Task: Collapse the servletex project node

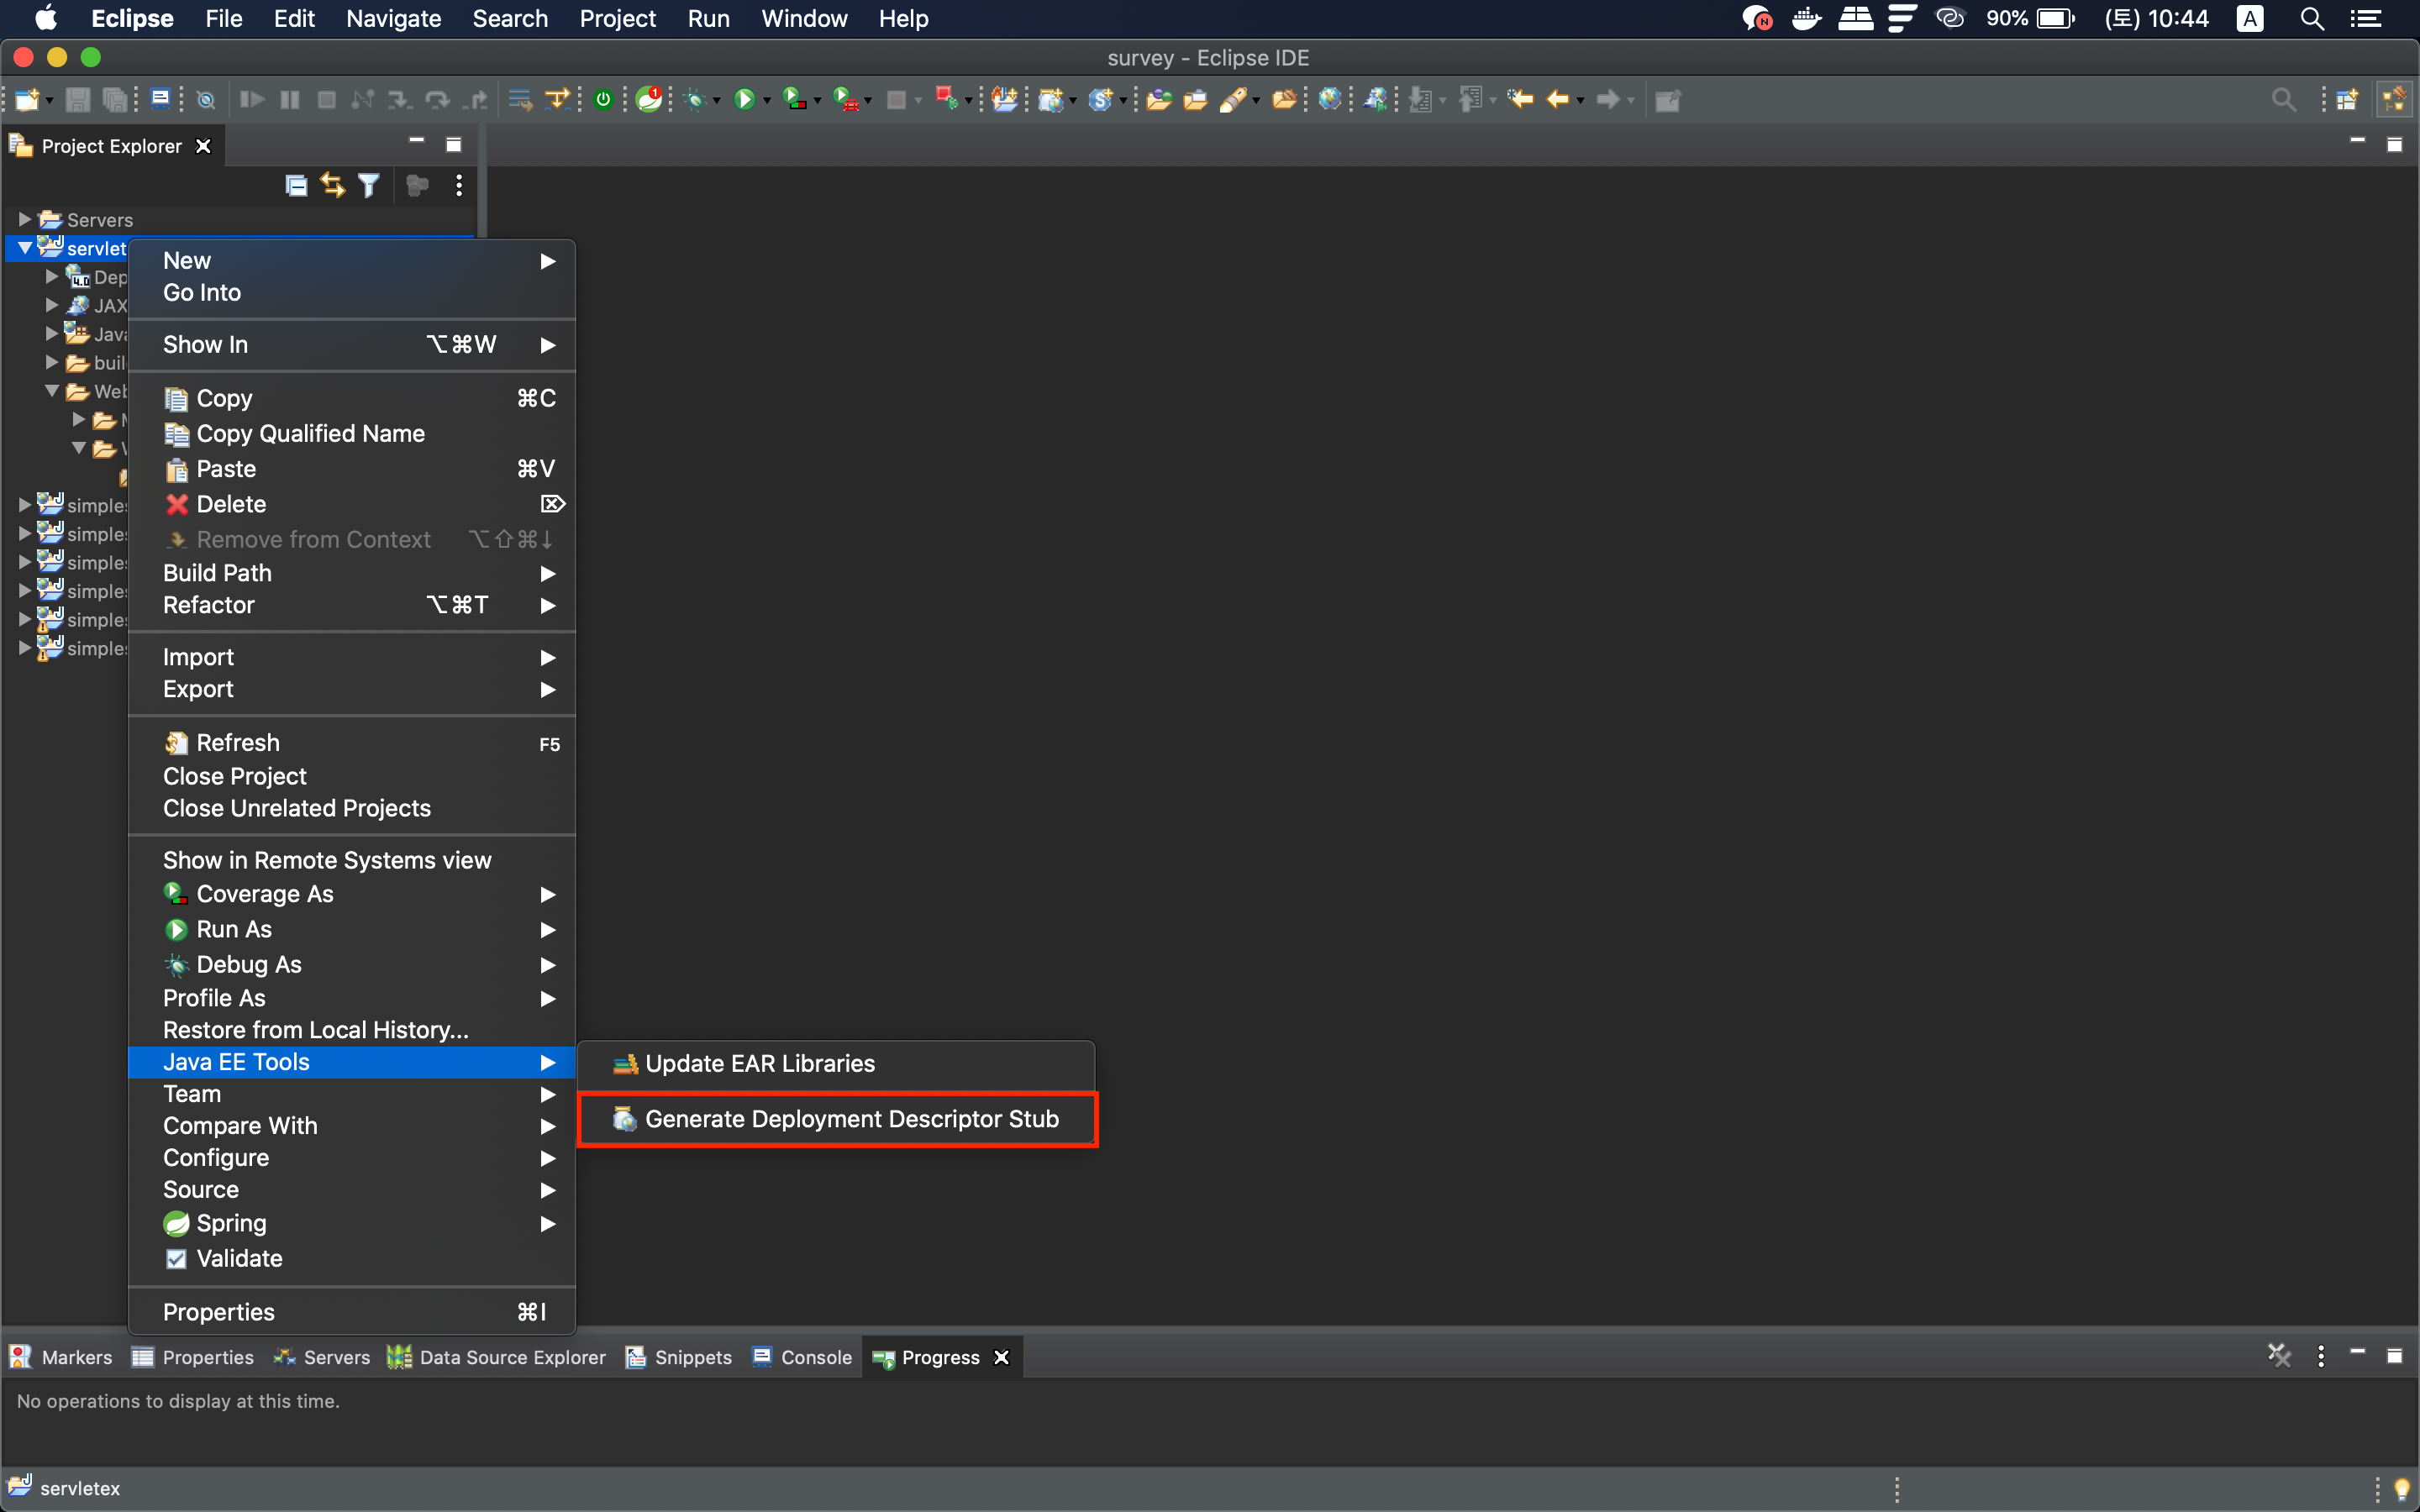Action: pos(25,248)
